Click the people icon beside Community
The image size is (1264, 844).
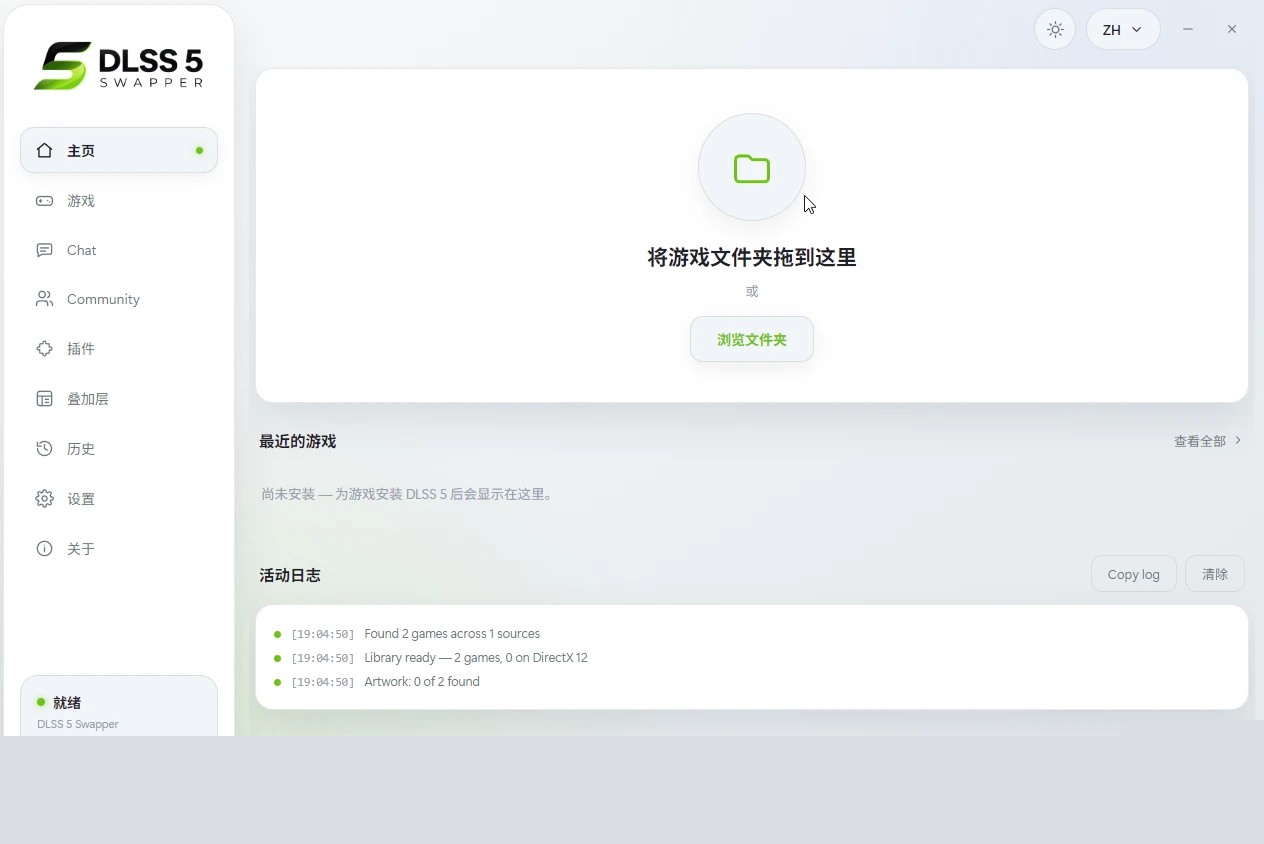[44, 299]
